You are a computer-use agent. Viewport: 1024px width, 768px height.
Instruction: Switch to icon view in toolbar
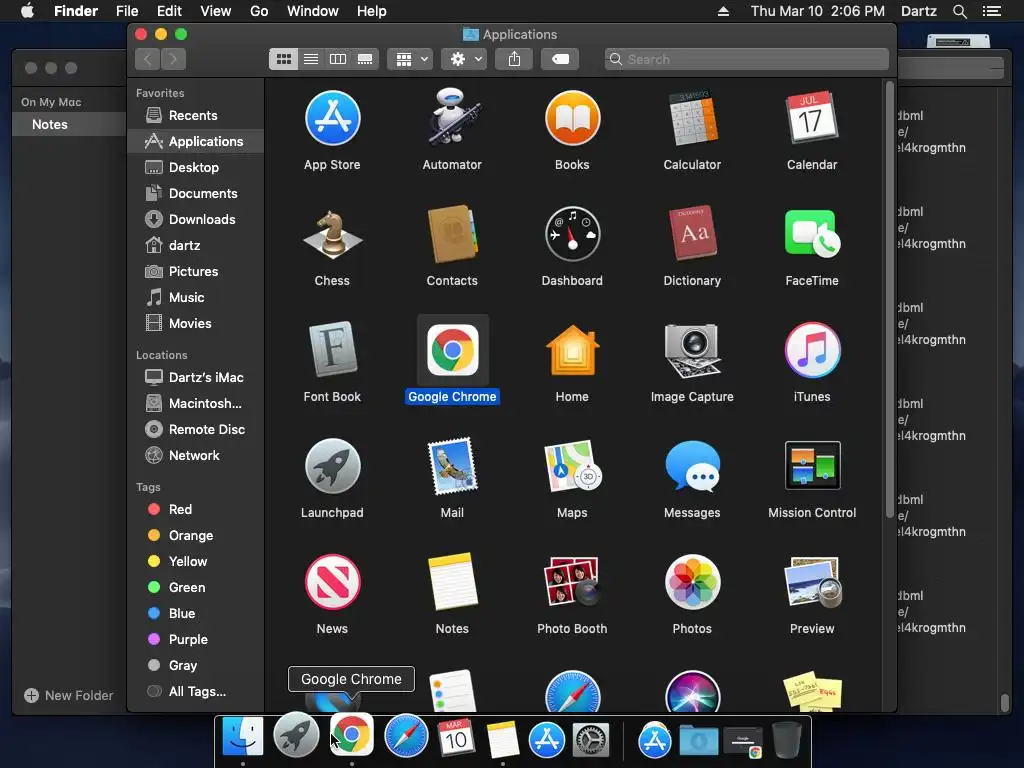(x=283, y=59)
